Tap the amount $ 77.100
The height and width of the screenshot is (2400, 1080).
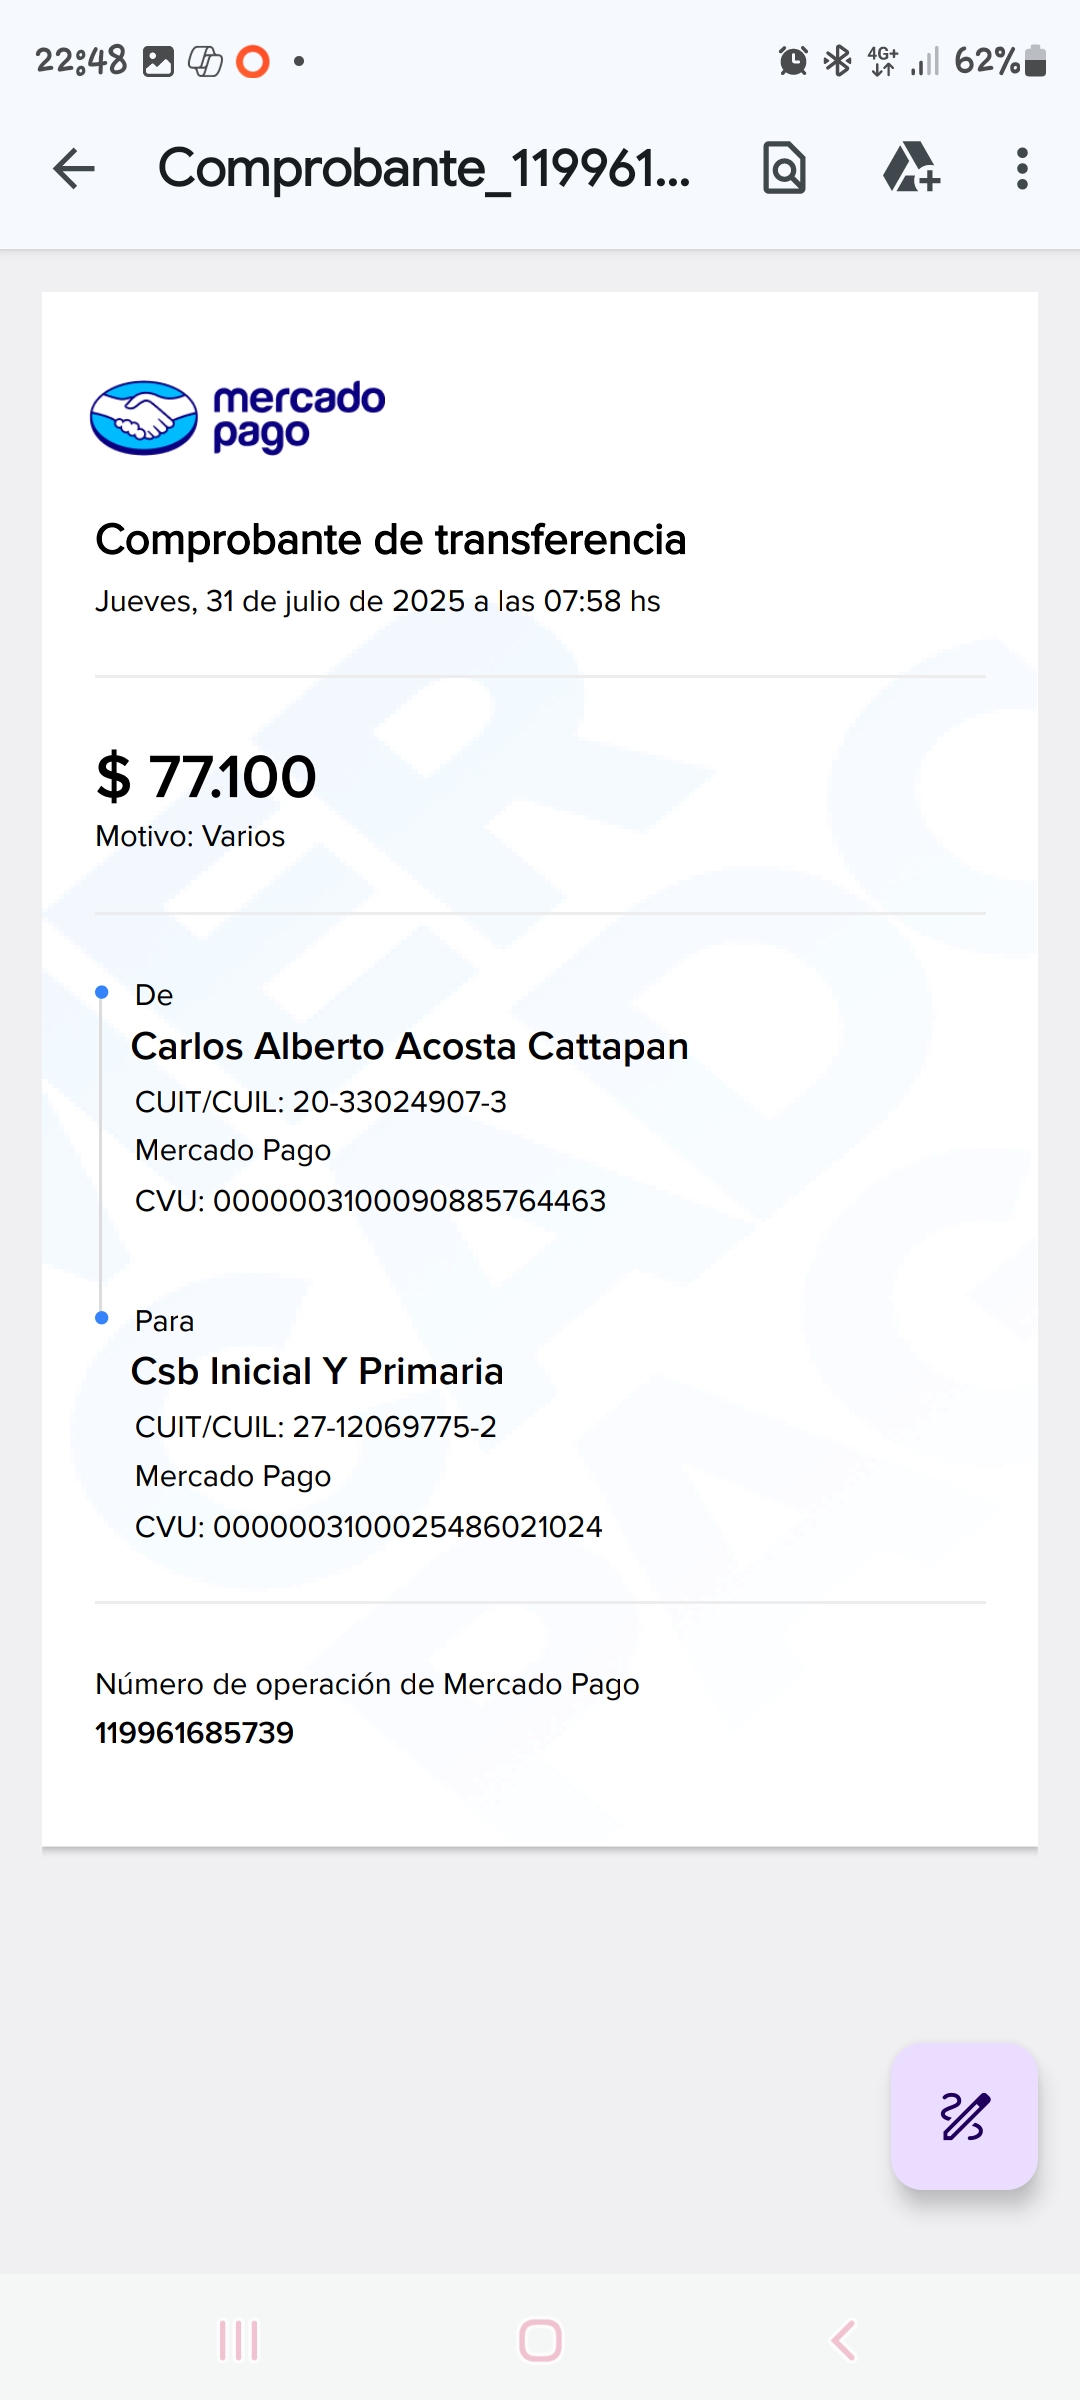coord(206,777)
